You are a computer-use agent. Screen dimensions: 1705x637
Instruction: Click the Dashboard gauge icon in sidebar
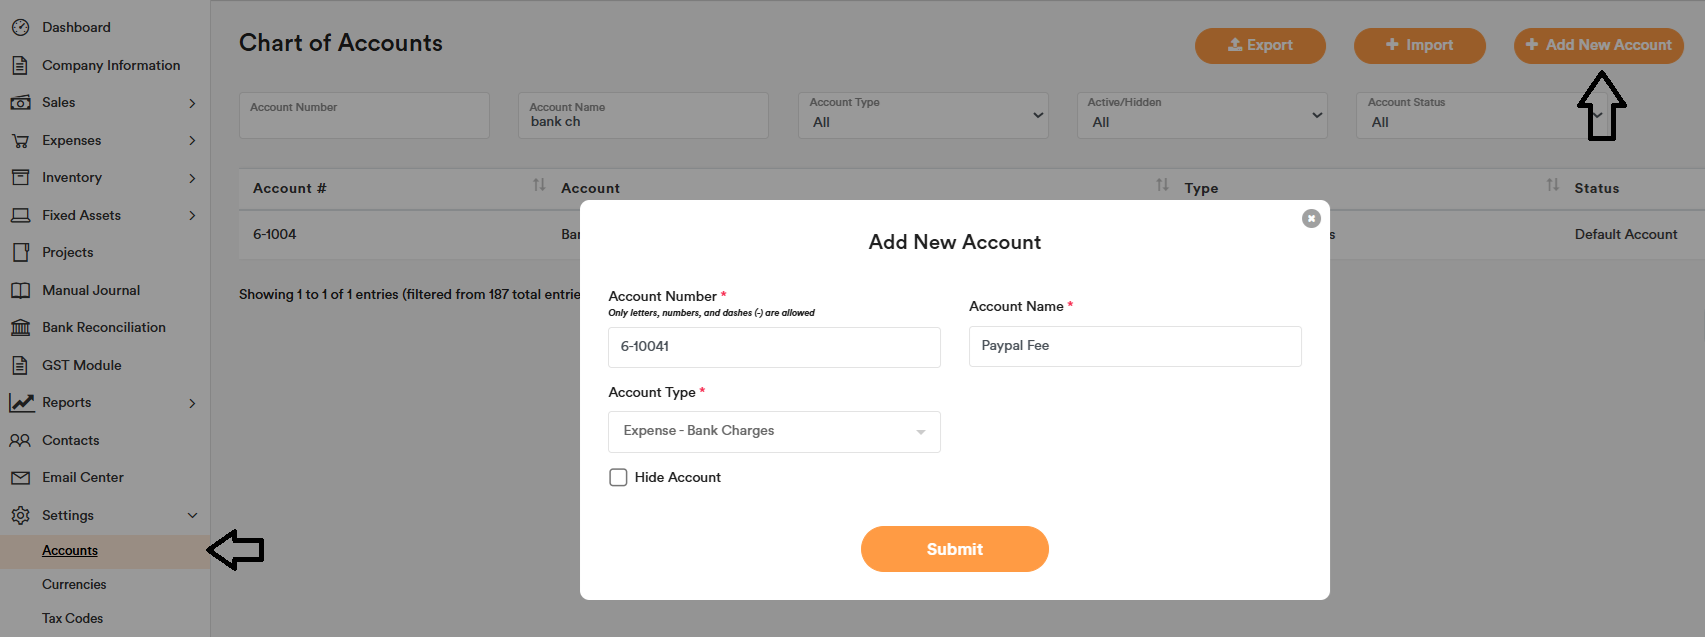pos(20,28)
